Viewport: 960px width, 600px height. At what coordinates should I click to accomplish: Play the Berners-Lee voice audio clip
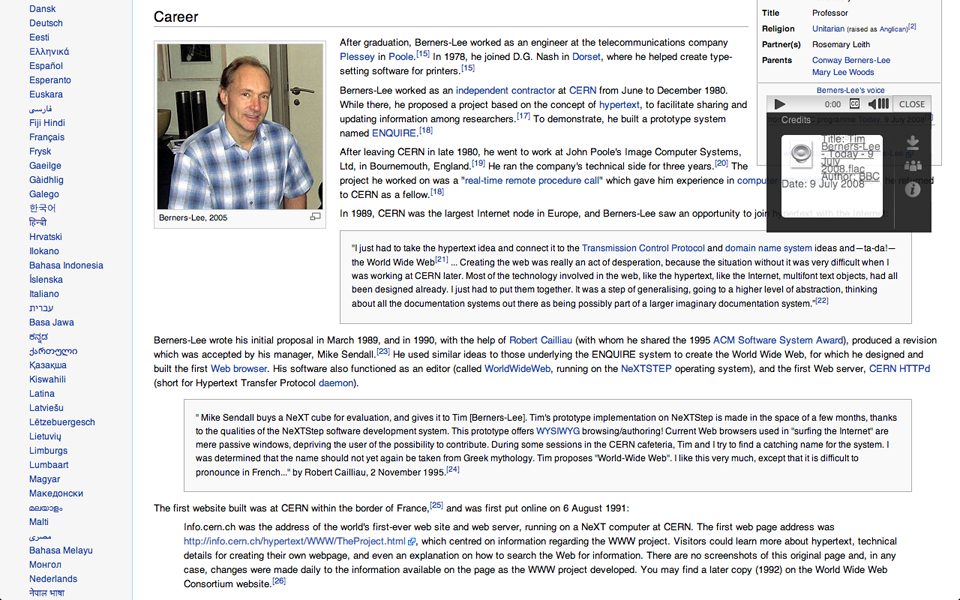pos(781,104)
